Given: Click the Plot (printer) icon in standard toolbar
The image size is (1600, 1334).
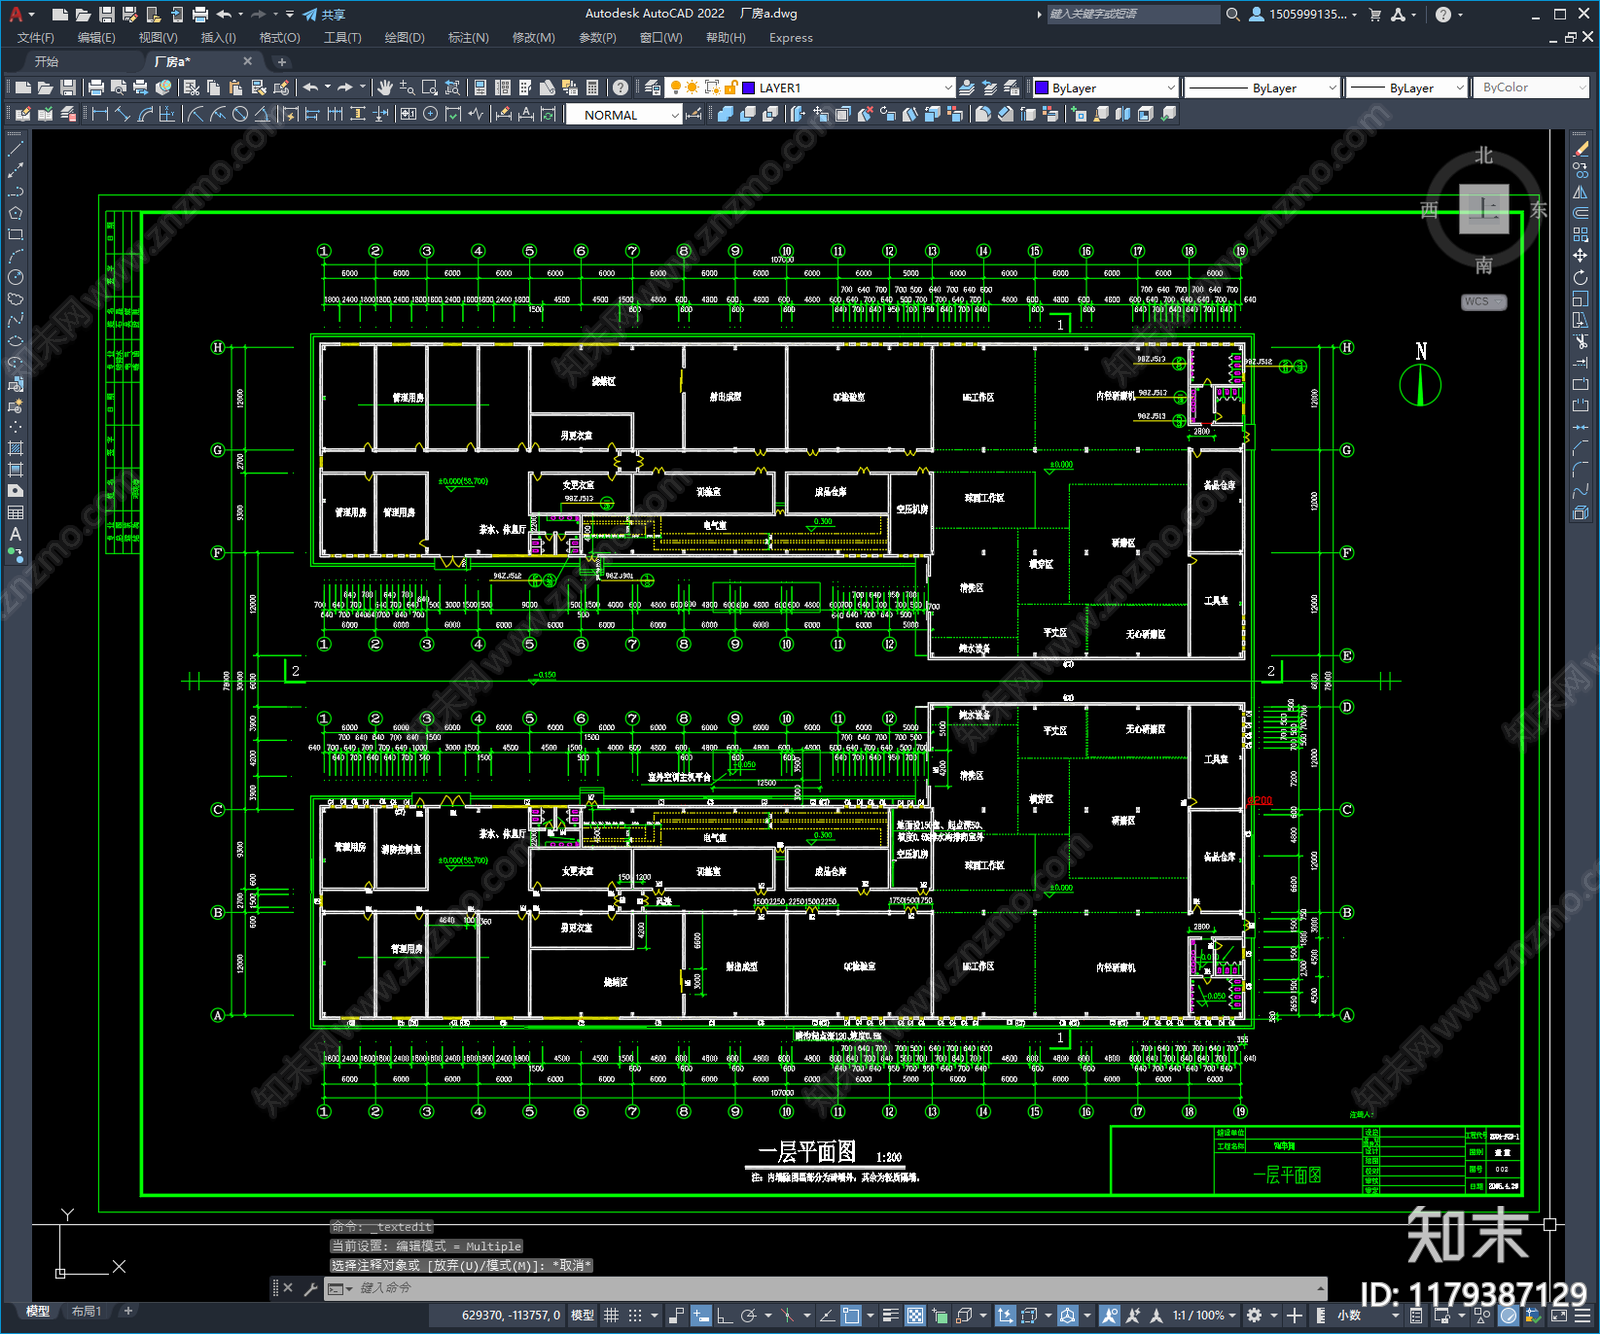Looking at the screenshot, I should click(96, 88).
